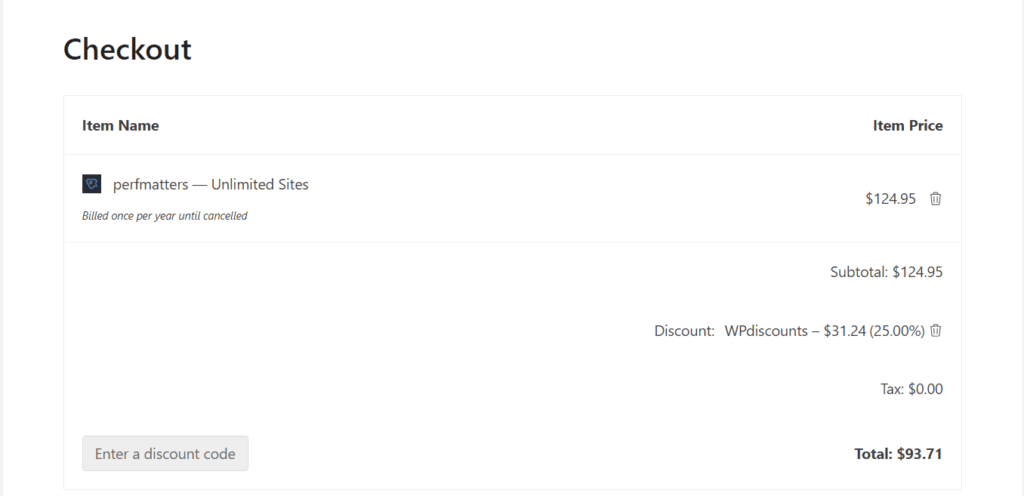Click the Billed once per year note
The height and width of the screenshot is (496, 1024).
tap(165, 216)
